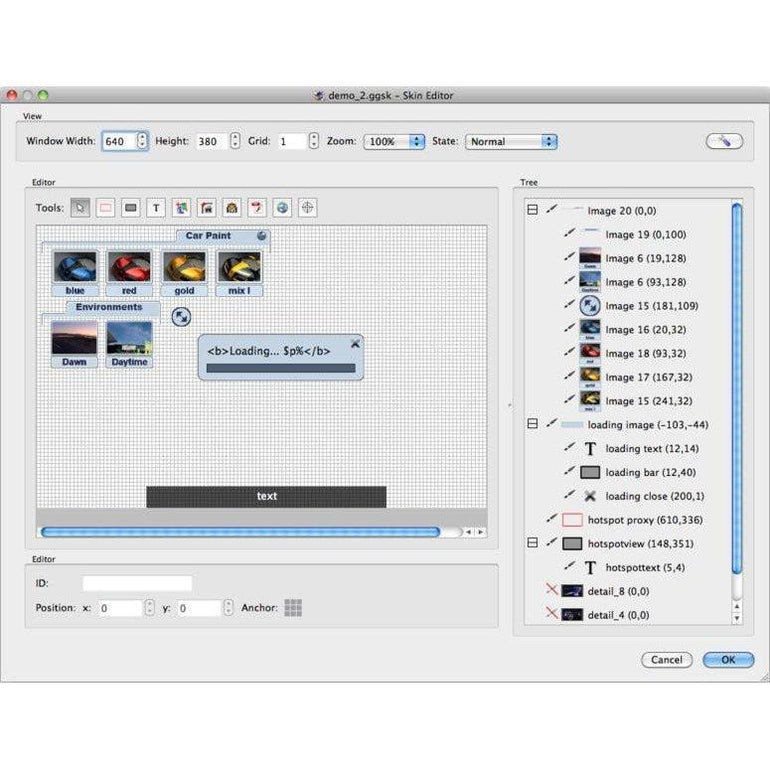Toggle visibility of detail_8 element
The width and height of the screenshot is (770, 770).
[x=551, y=589]
